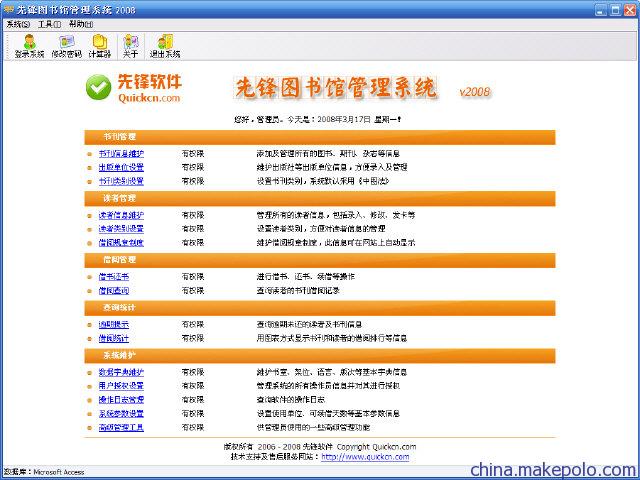The height and width of the screenshot is (480, 640).
Task: Open the 书刊信息维护 link
Action: click(121, 154)
